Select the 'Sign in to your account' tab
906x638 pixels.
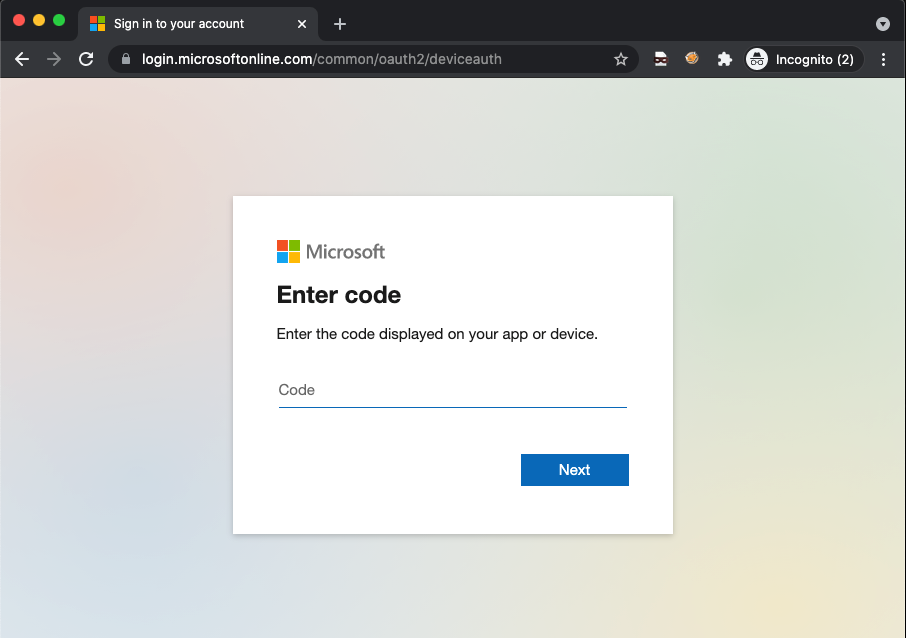(x=180, y=23)
